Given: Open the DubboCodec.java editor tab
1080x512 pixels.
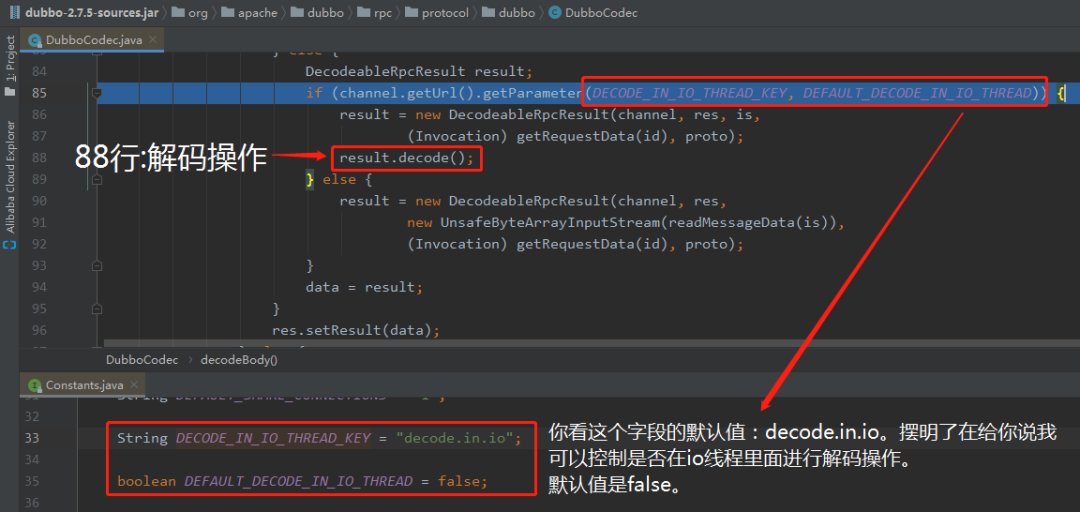Looking at the screenshot, I should tap(93, 40).
